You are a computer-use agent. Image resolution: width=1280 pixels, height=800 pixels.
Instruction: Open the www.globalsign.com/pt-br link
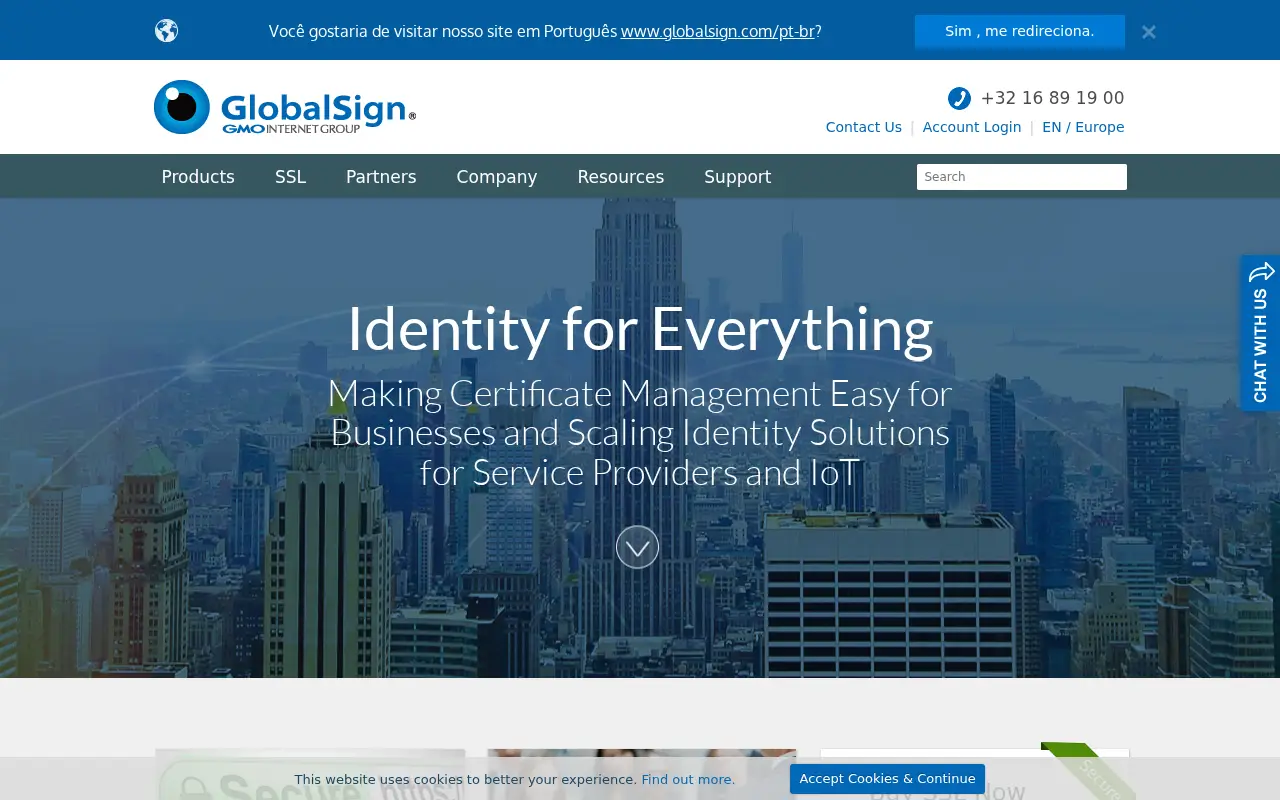718,31
